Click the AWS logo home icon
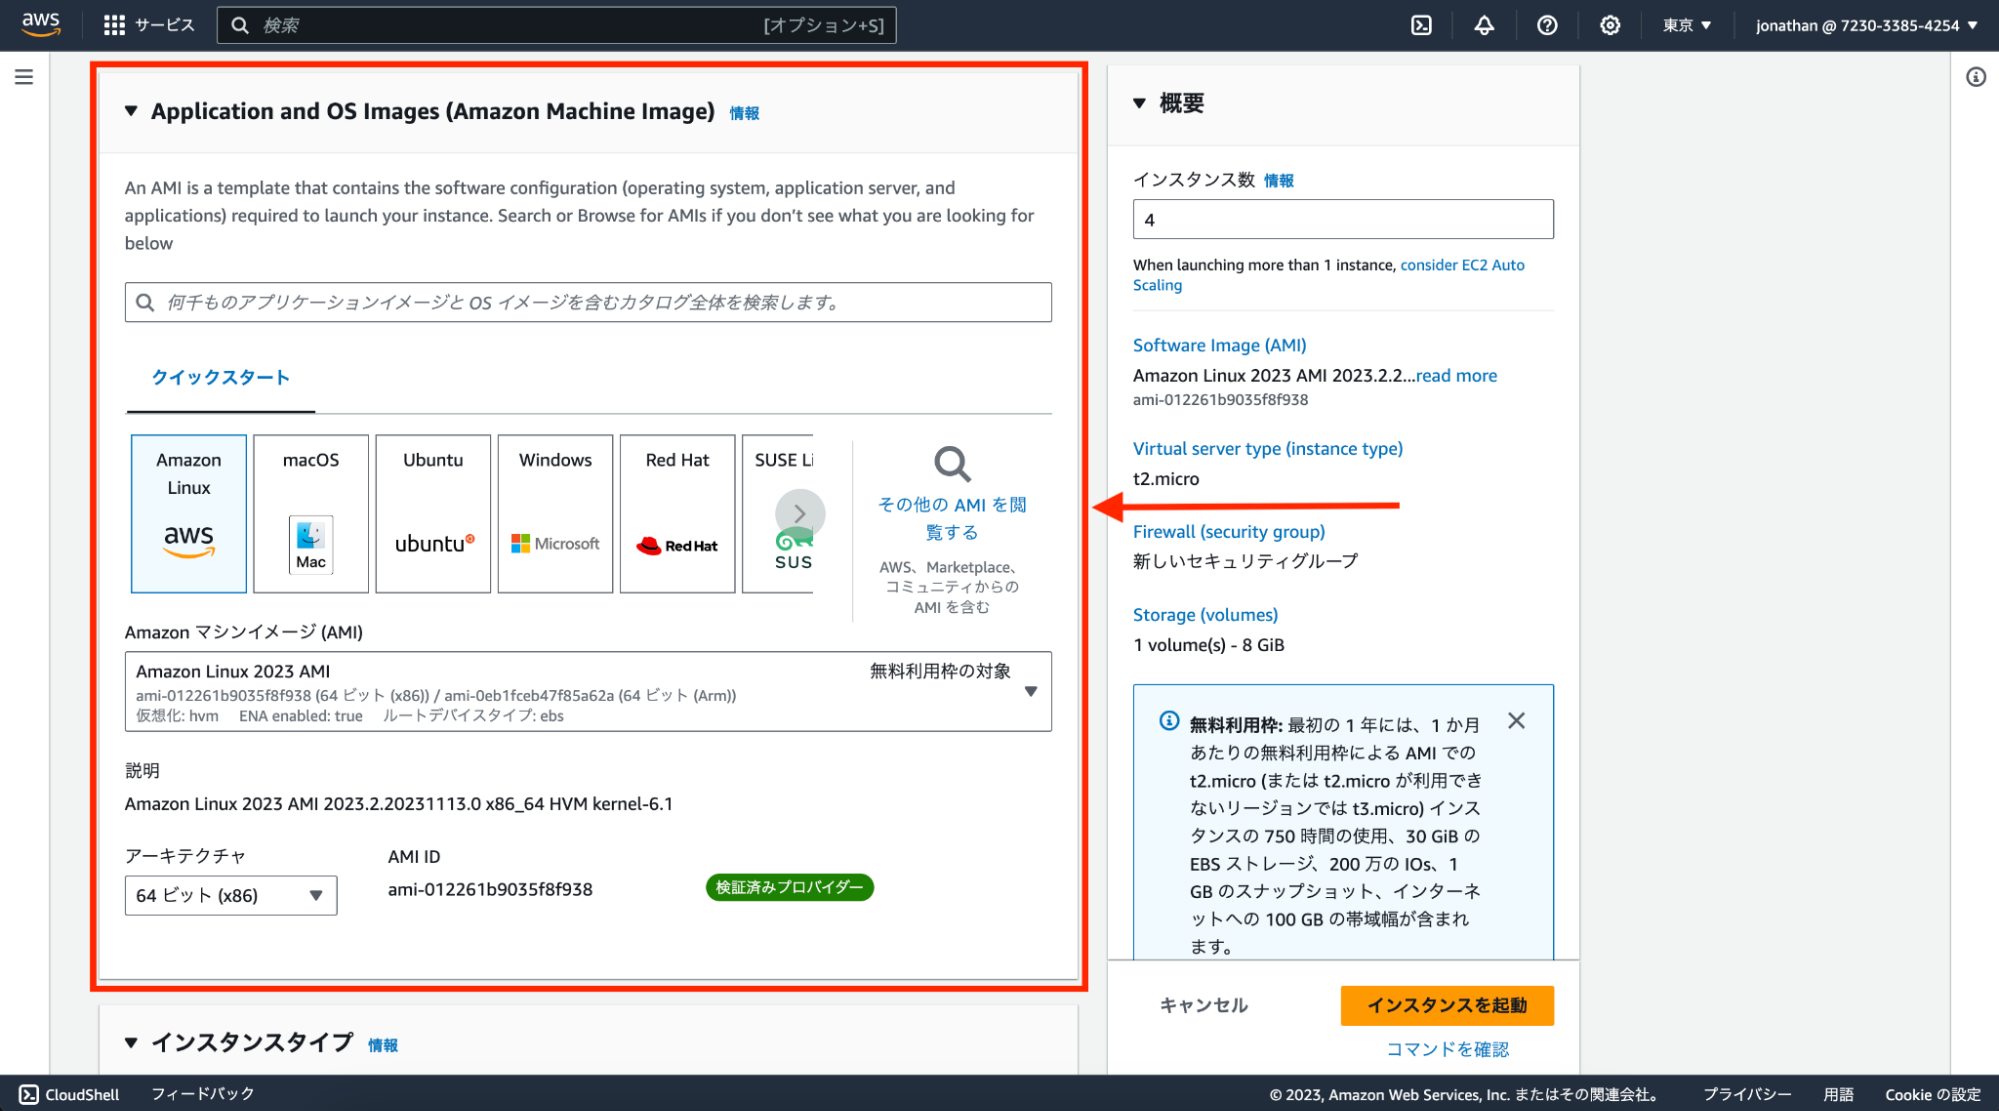The width and height of the screenshot is (1999, 1111). pos(41,24)
